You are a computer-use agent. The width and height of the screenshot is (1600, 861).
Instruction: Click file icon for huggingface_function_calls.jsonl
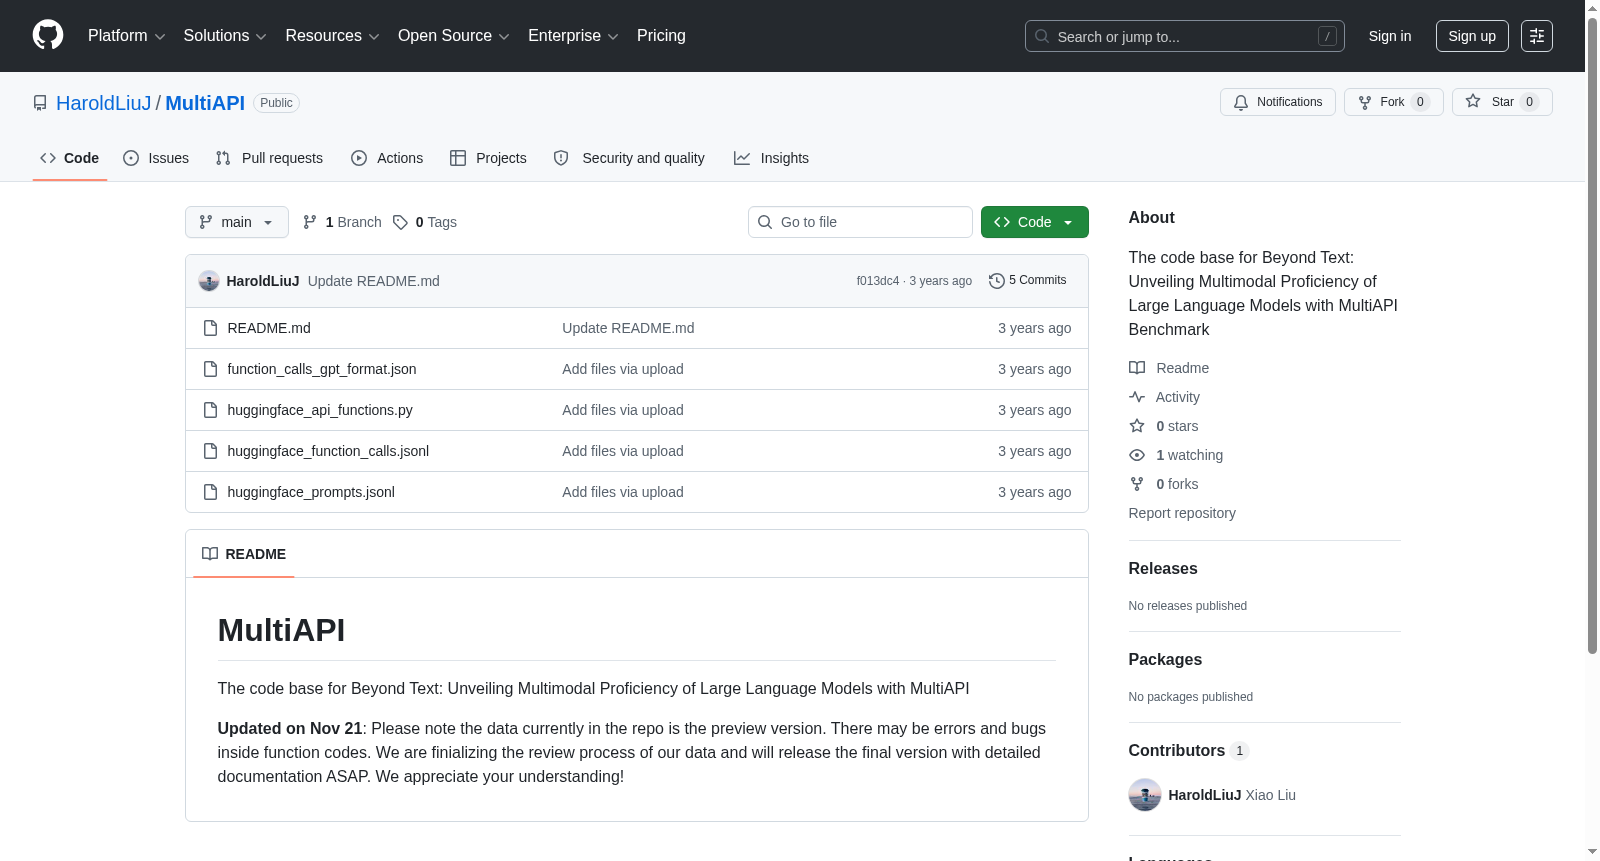210,451
